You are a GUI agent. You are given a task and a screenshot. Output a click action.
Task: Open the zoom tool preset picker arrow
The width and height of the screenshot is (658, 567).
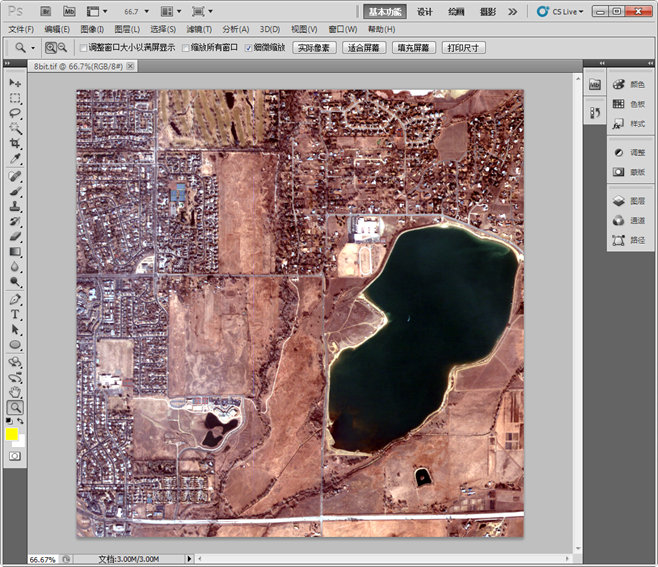click(33, 48)
